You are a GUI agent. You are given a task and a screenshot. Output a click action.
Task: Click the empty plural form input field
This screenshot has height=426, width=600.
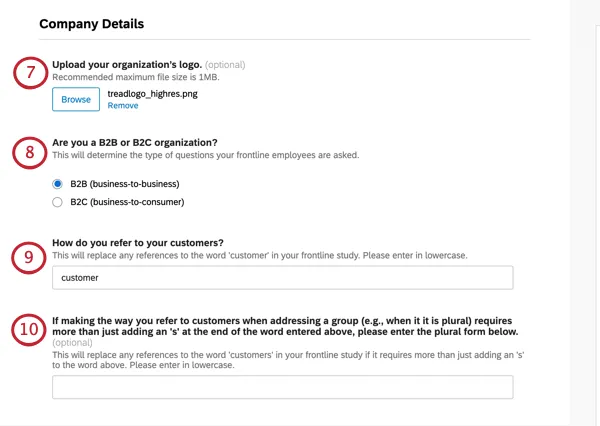click(x=282, y=387)
